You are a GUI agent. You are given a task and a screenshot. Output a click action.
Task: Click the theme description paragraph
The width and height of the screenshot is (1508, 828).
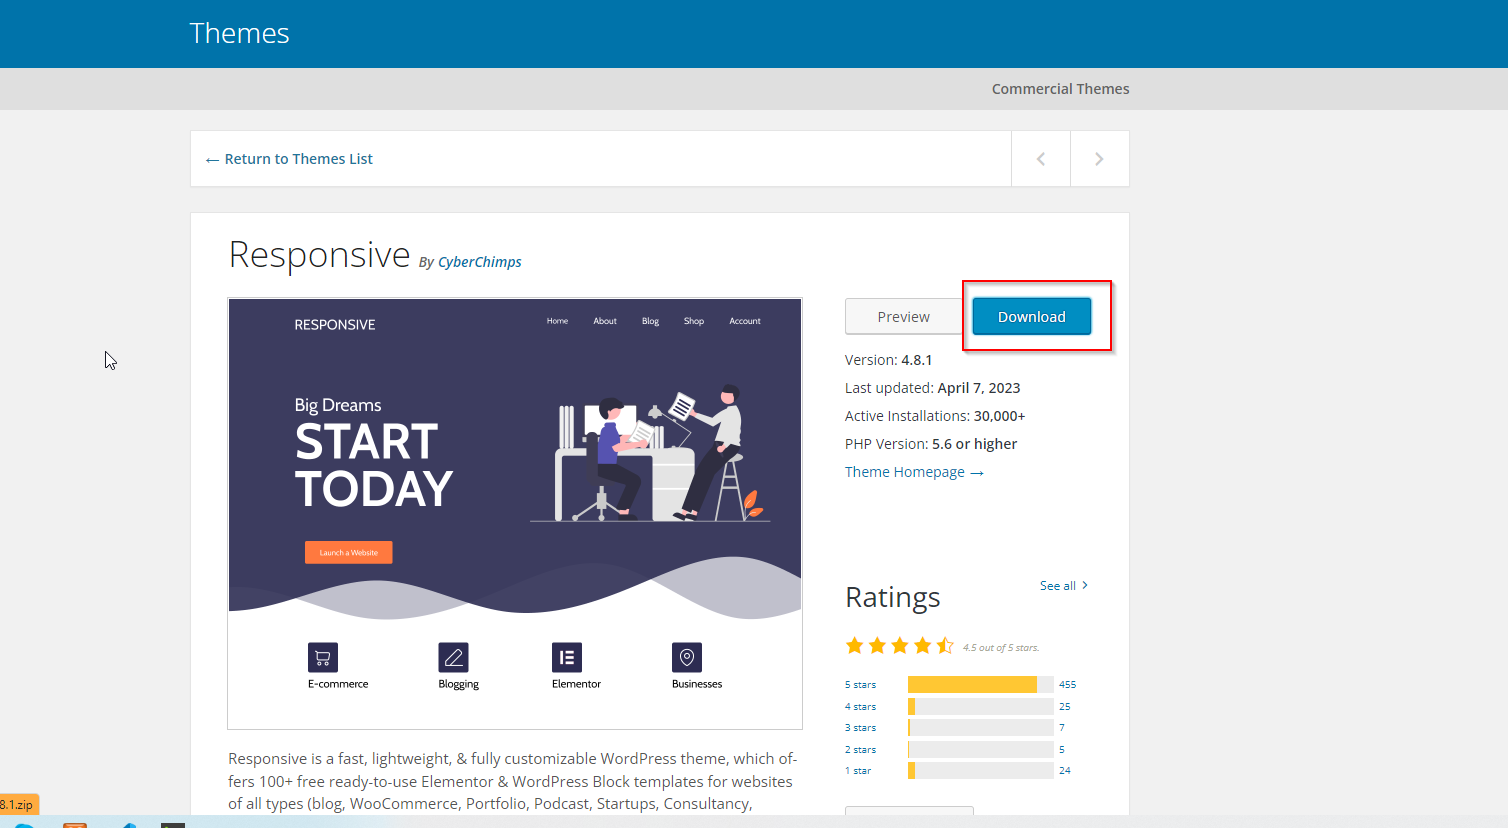point(512,781)
